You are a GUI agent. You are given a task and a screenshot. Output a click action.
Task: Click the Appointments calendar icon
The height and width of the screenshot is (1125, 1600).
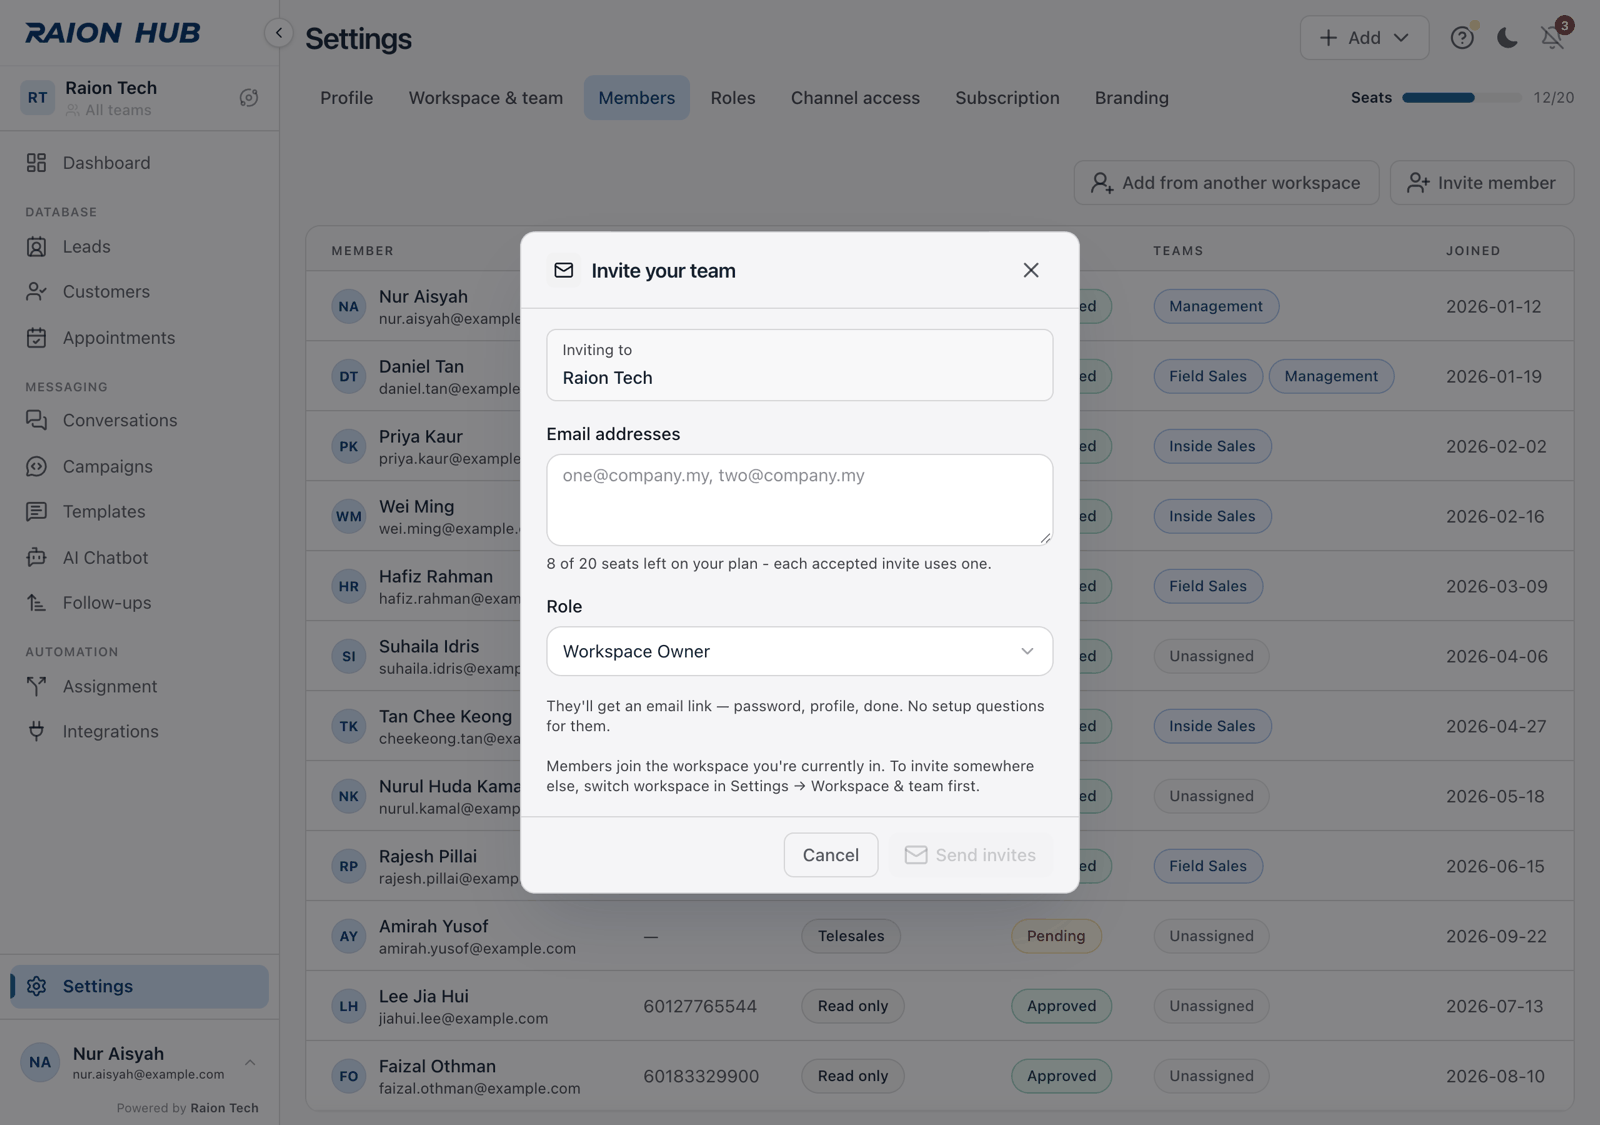click(x=37, y=338)
